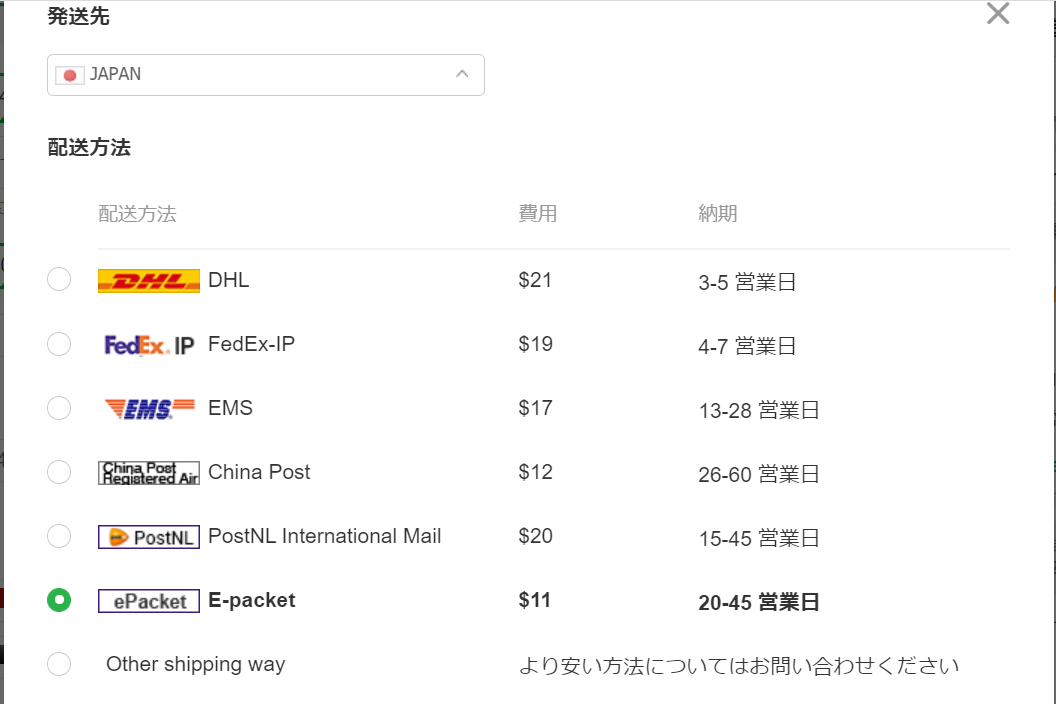Click the China Post Registered Air logo

pos(149,473)
